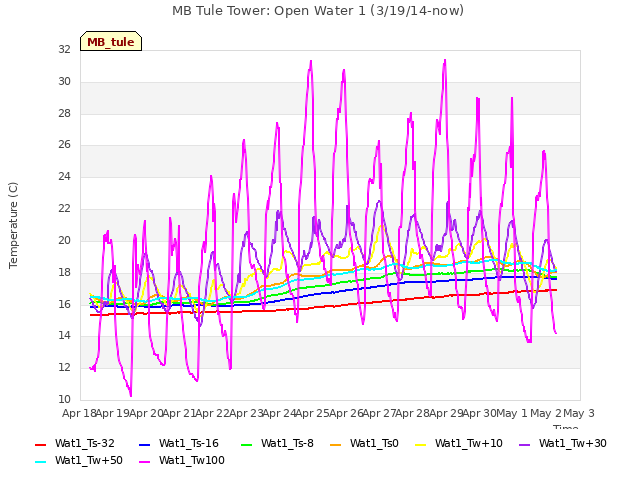This screenshot has width=640, height=480.
Task: Click the red Wat1_Ts-32 legend color marker
Action: point(41,444)
